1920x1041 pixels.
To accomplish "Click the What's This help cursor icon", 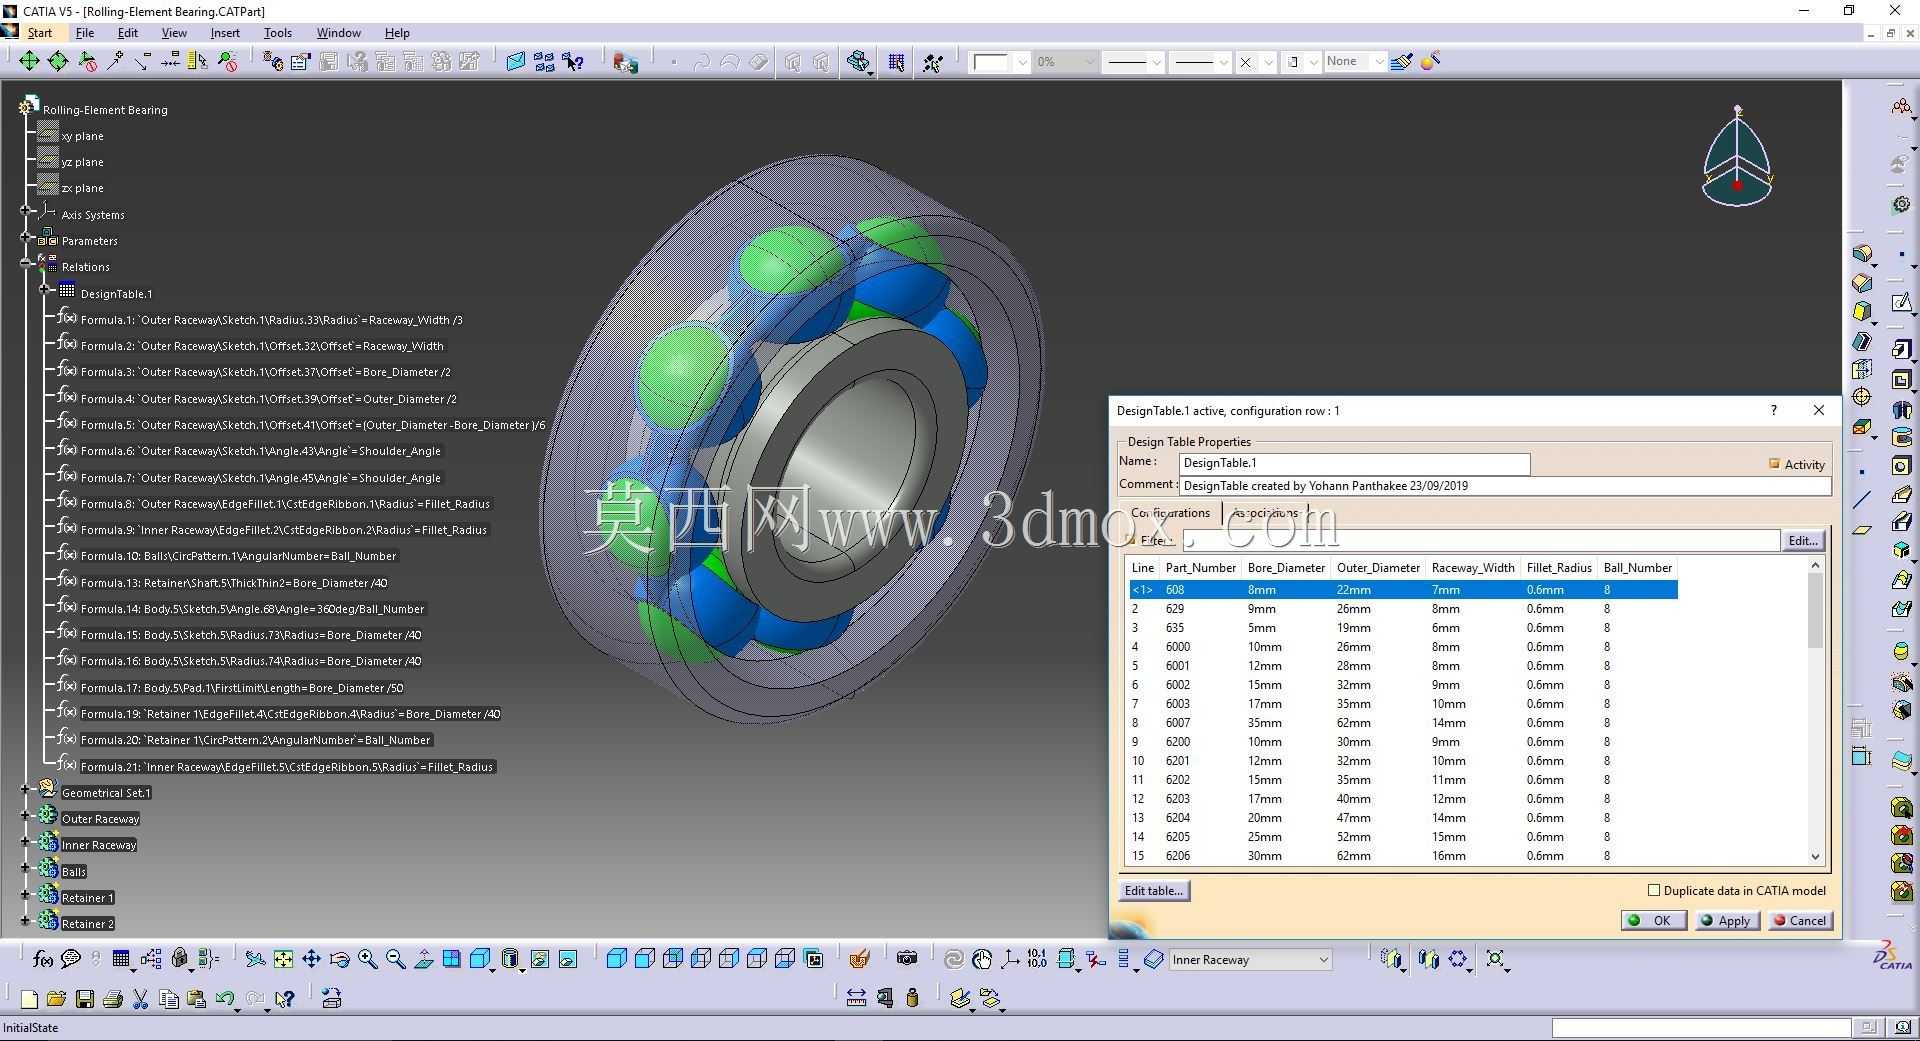I will 284,998.
